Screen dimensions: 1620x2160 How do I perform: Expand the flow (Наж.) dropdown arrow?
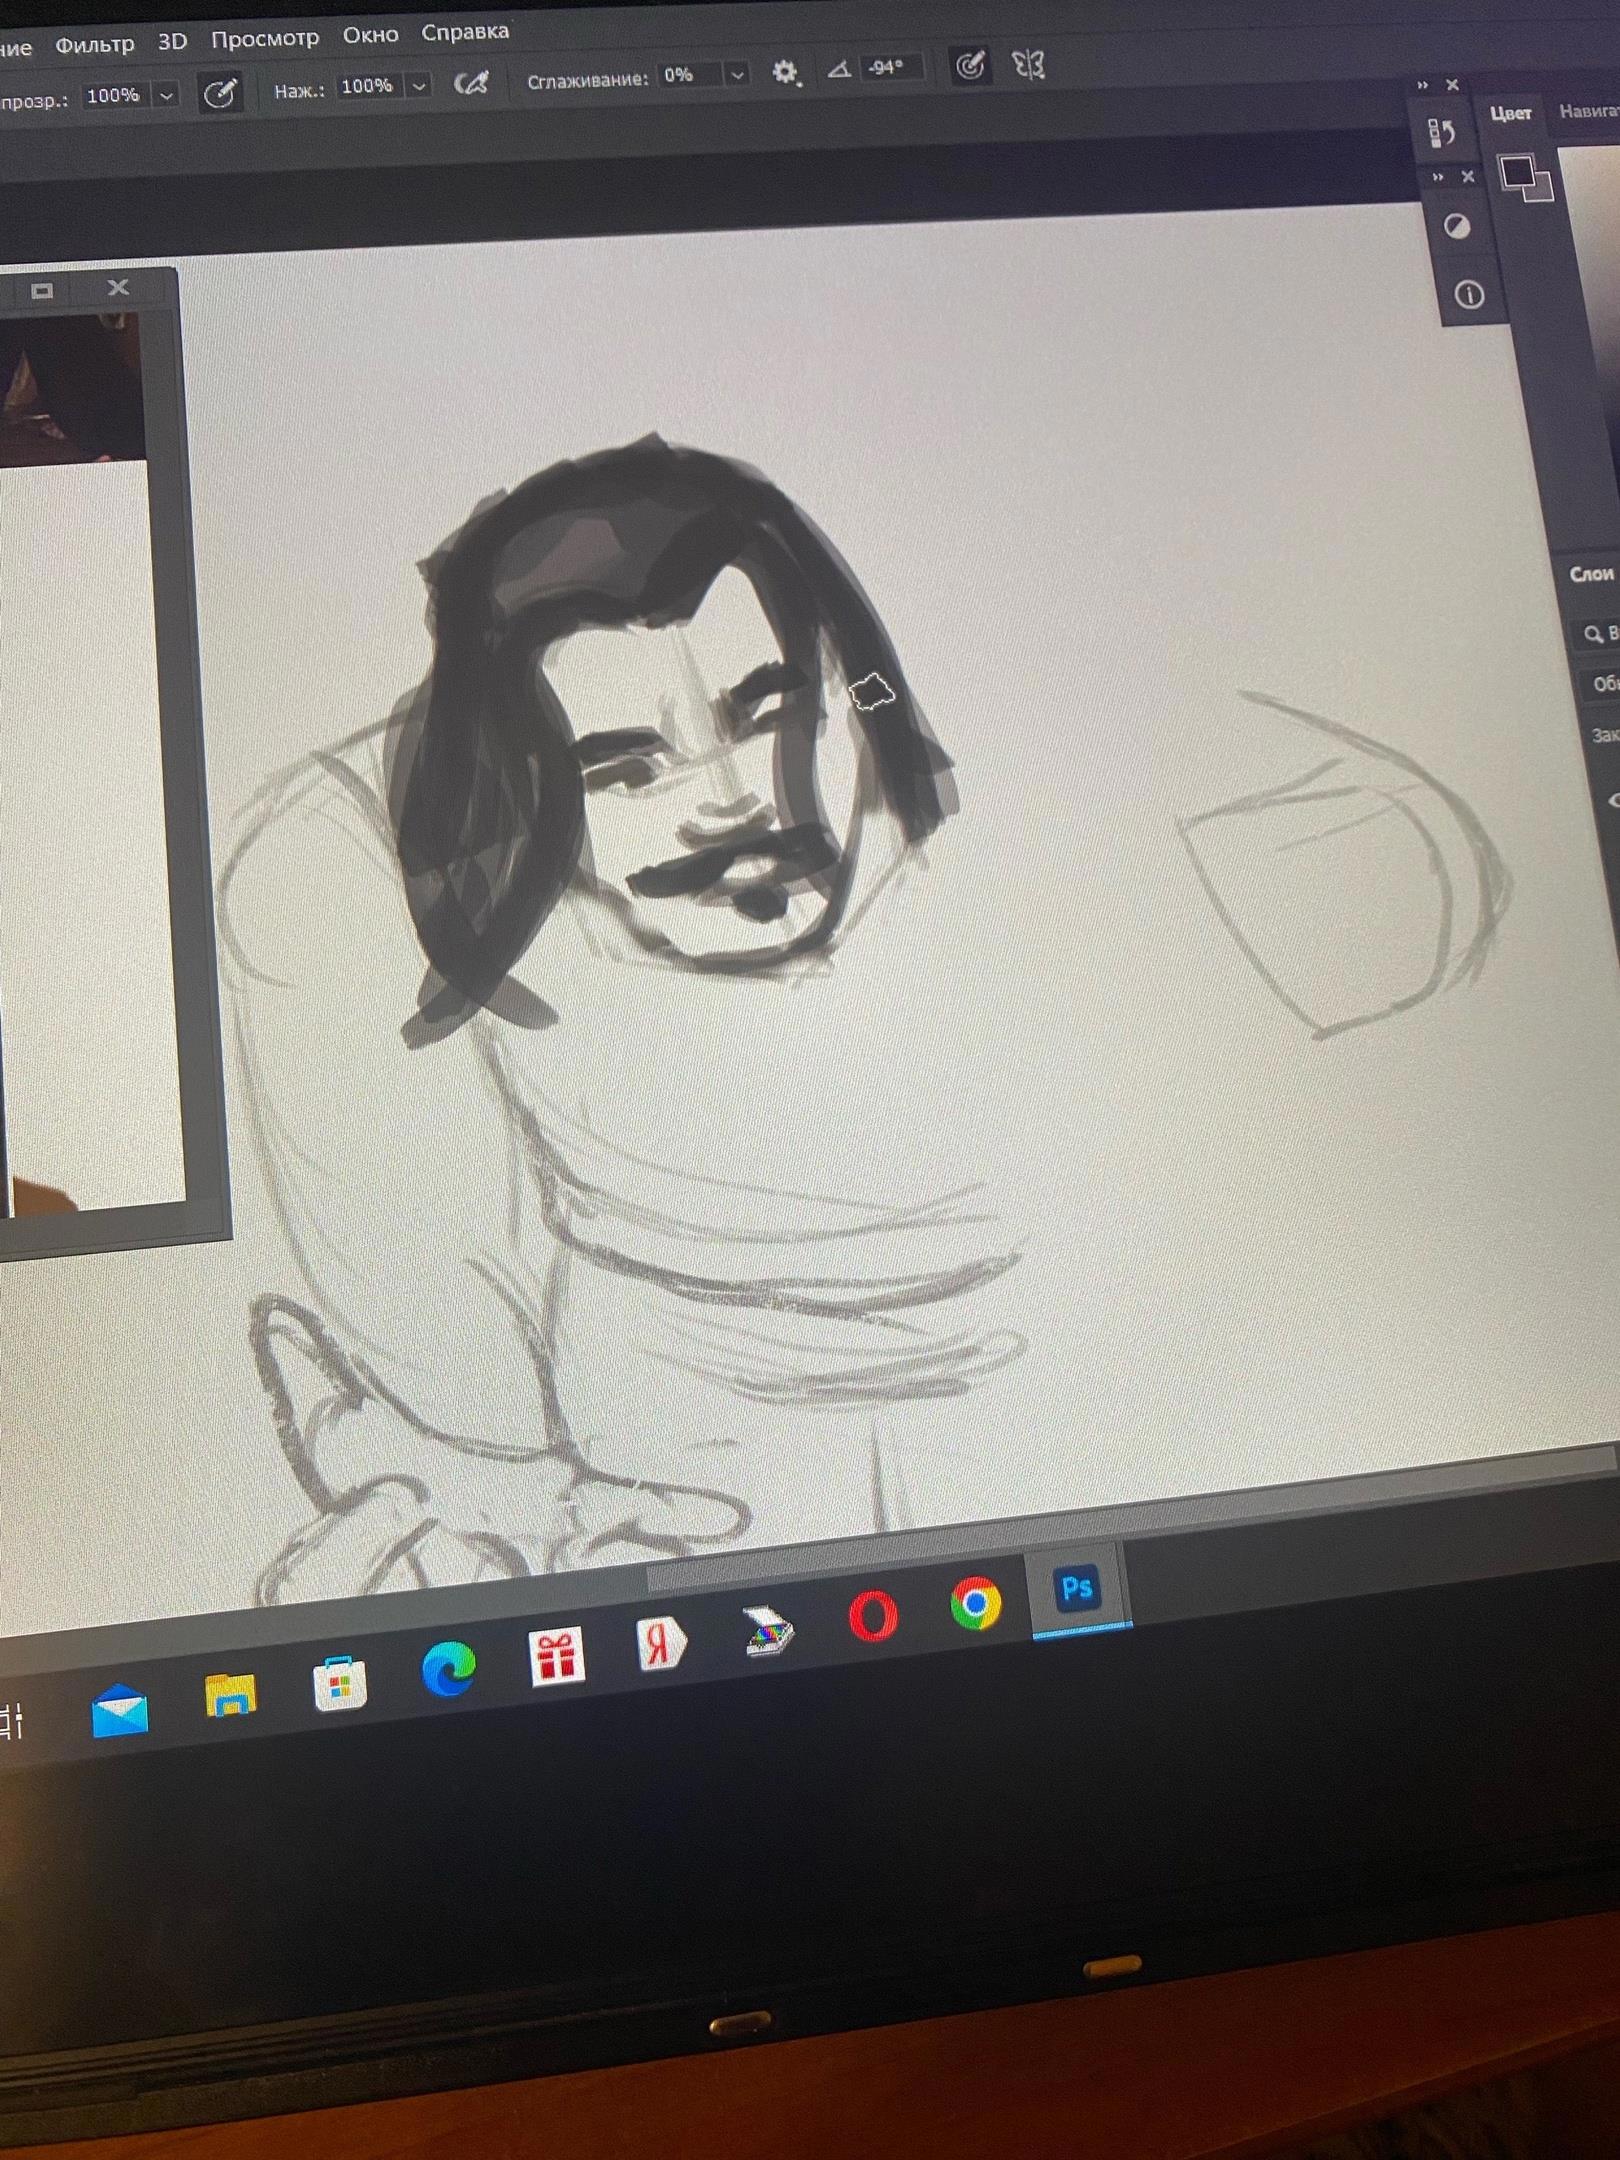tap(420, 86)
